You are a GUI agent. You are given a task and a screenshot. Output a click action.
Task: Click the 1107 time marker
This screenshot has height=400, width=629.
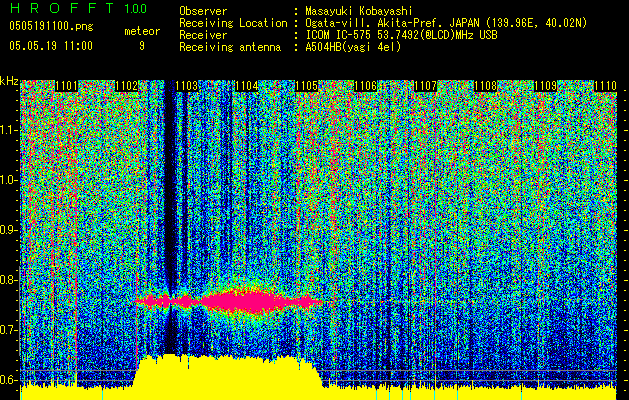click(425, 86)
